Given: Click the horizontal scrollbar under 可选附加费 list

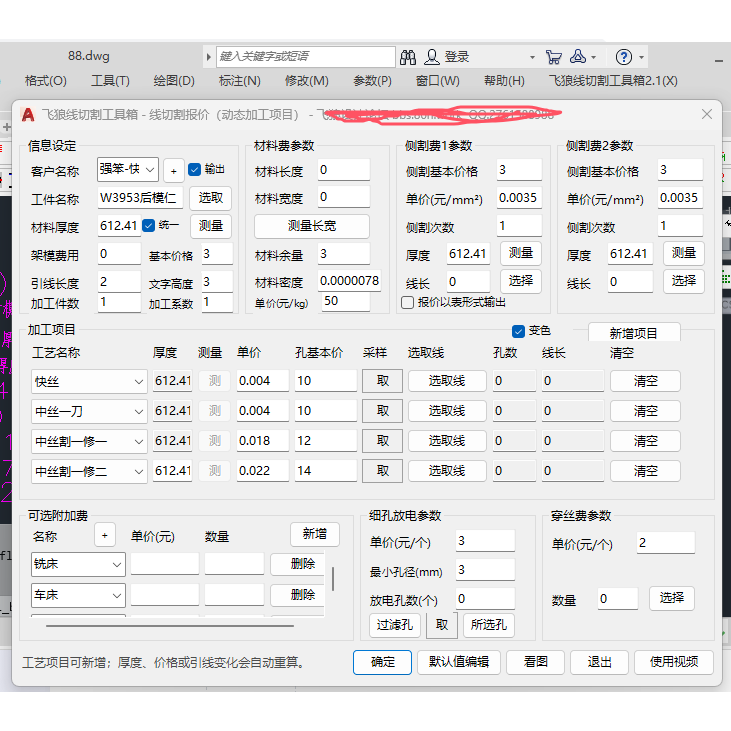Looking at the screenshot, I should pos(170,626).
